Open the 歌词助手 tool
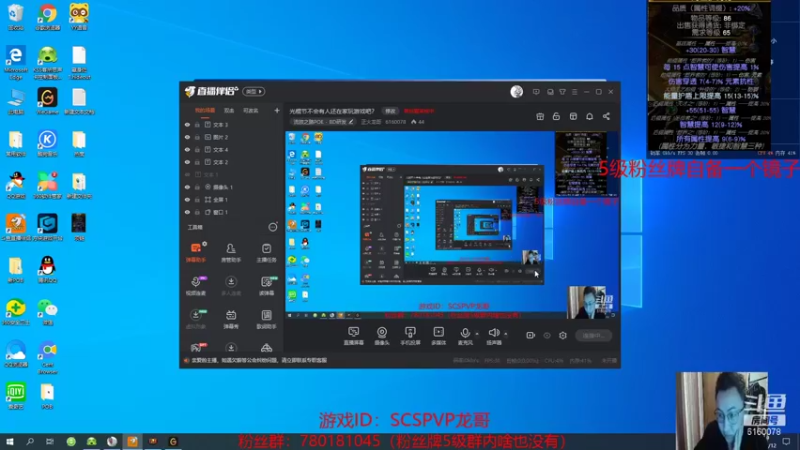 [x=266, y=319]
